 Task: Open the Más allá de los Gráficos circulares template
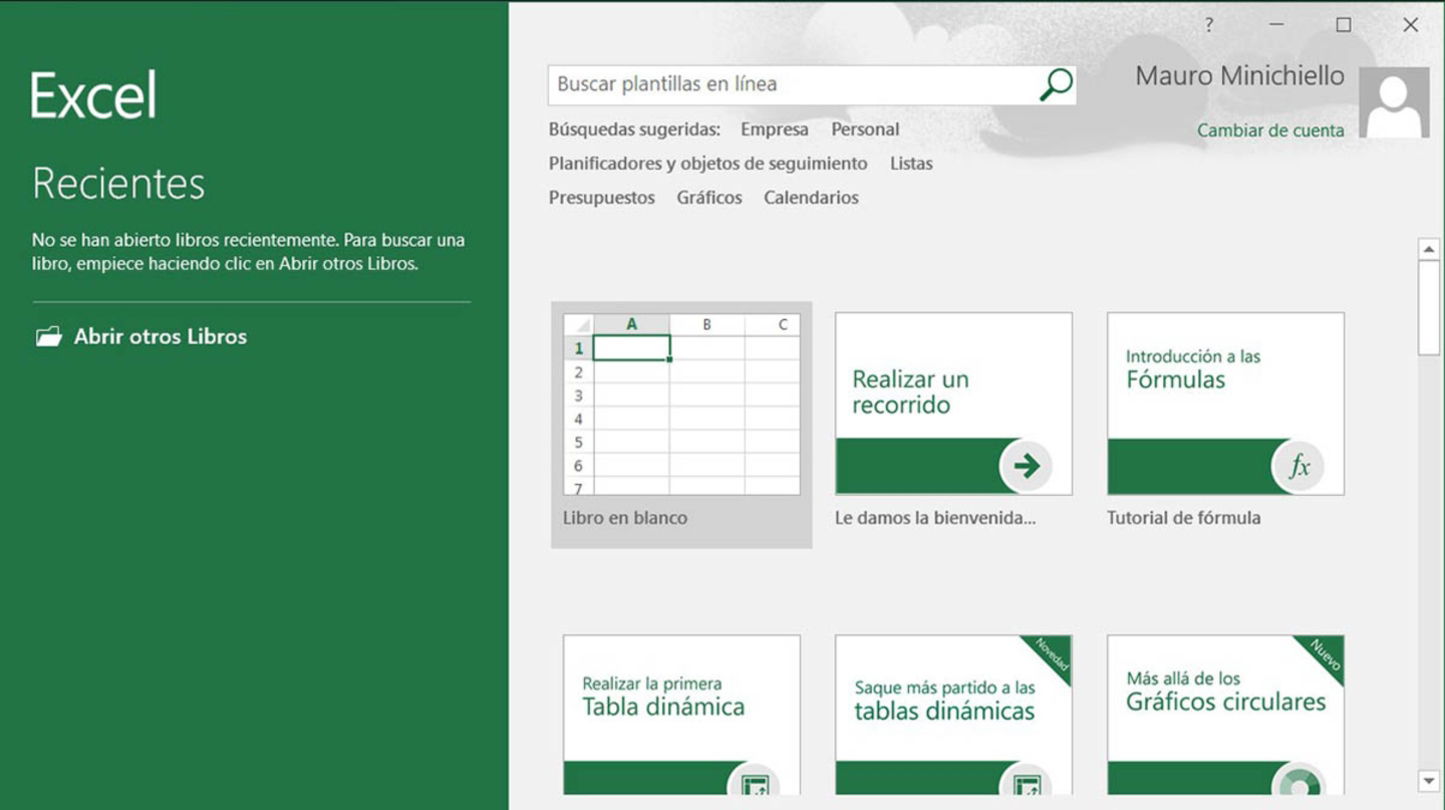click(x=1225, y=715)
